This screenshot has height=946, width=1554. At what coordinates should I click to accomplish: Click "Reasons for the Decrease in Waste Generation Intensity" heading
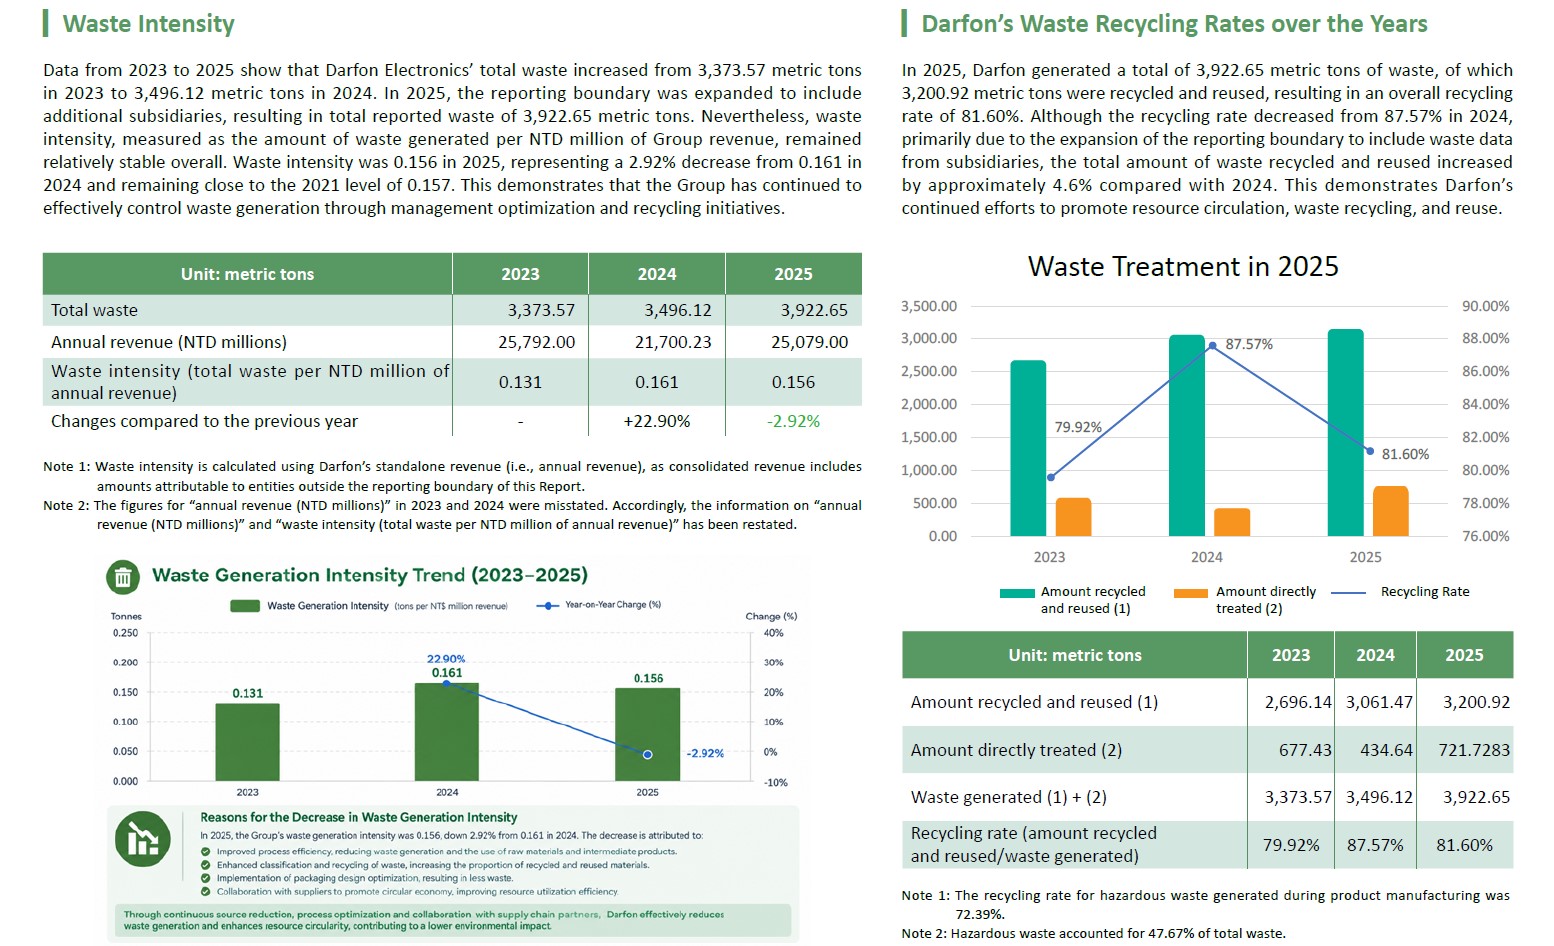pyautogui.click(x=359, y=817)
